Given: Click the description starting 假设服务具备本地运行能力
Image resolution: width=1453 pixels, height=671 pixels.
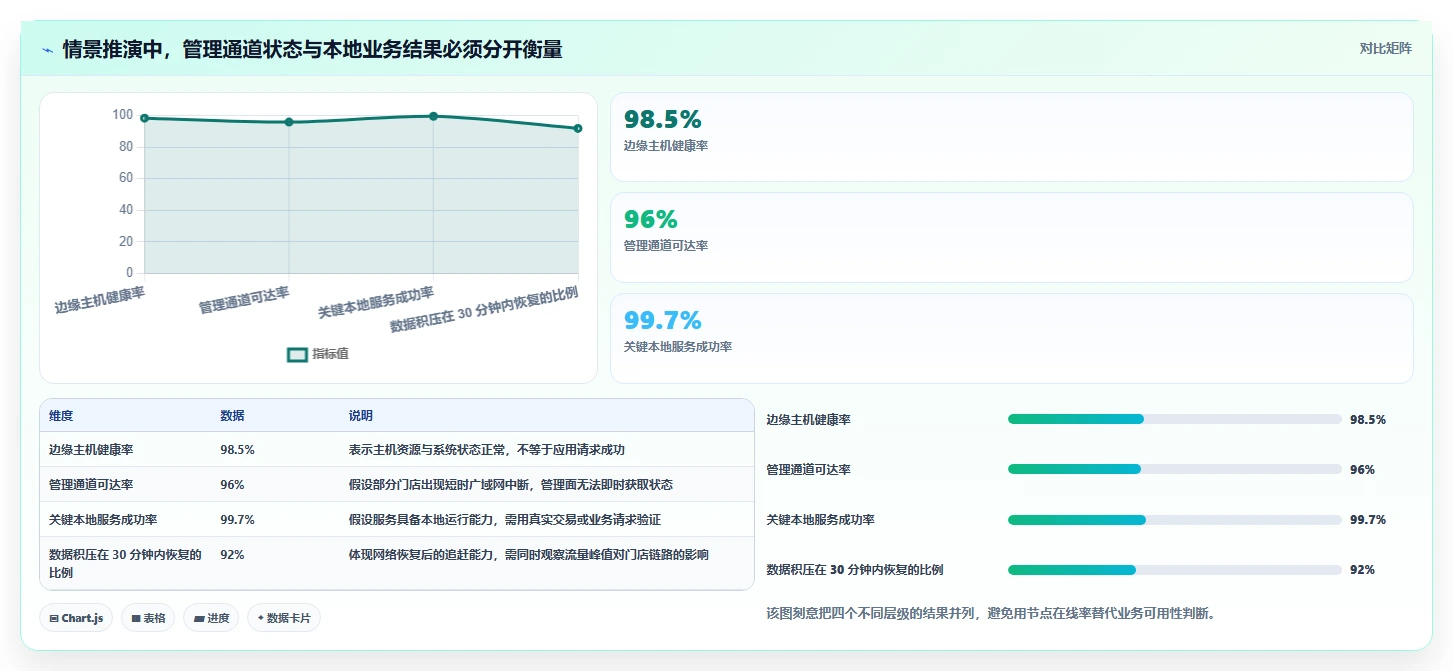Looking at the screenshot, I should pyautogui.click(x=504, y=520).
